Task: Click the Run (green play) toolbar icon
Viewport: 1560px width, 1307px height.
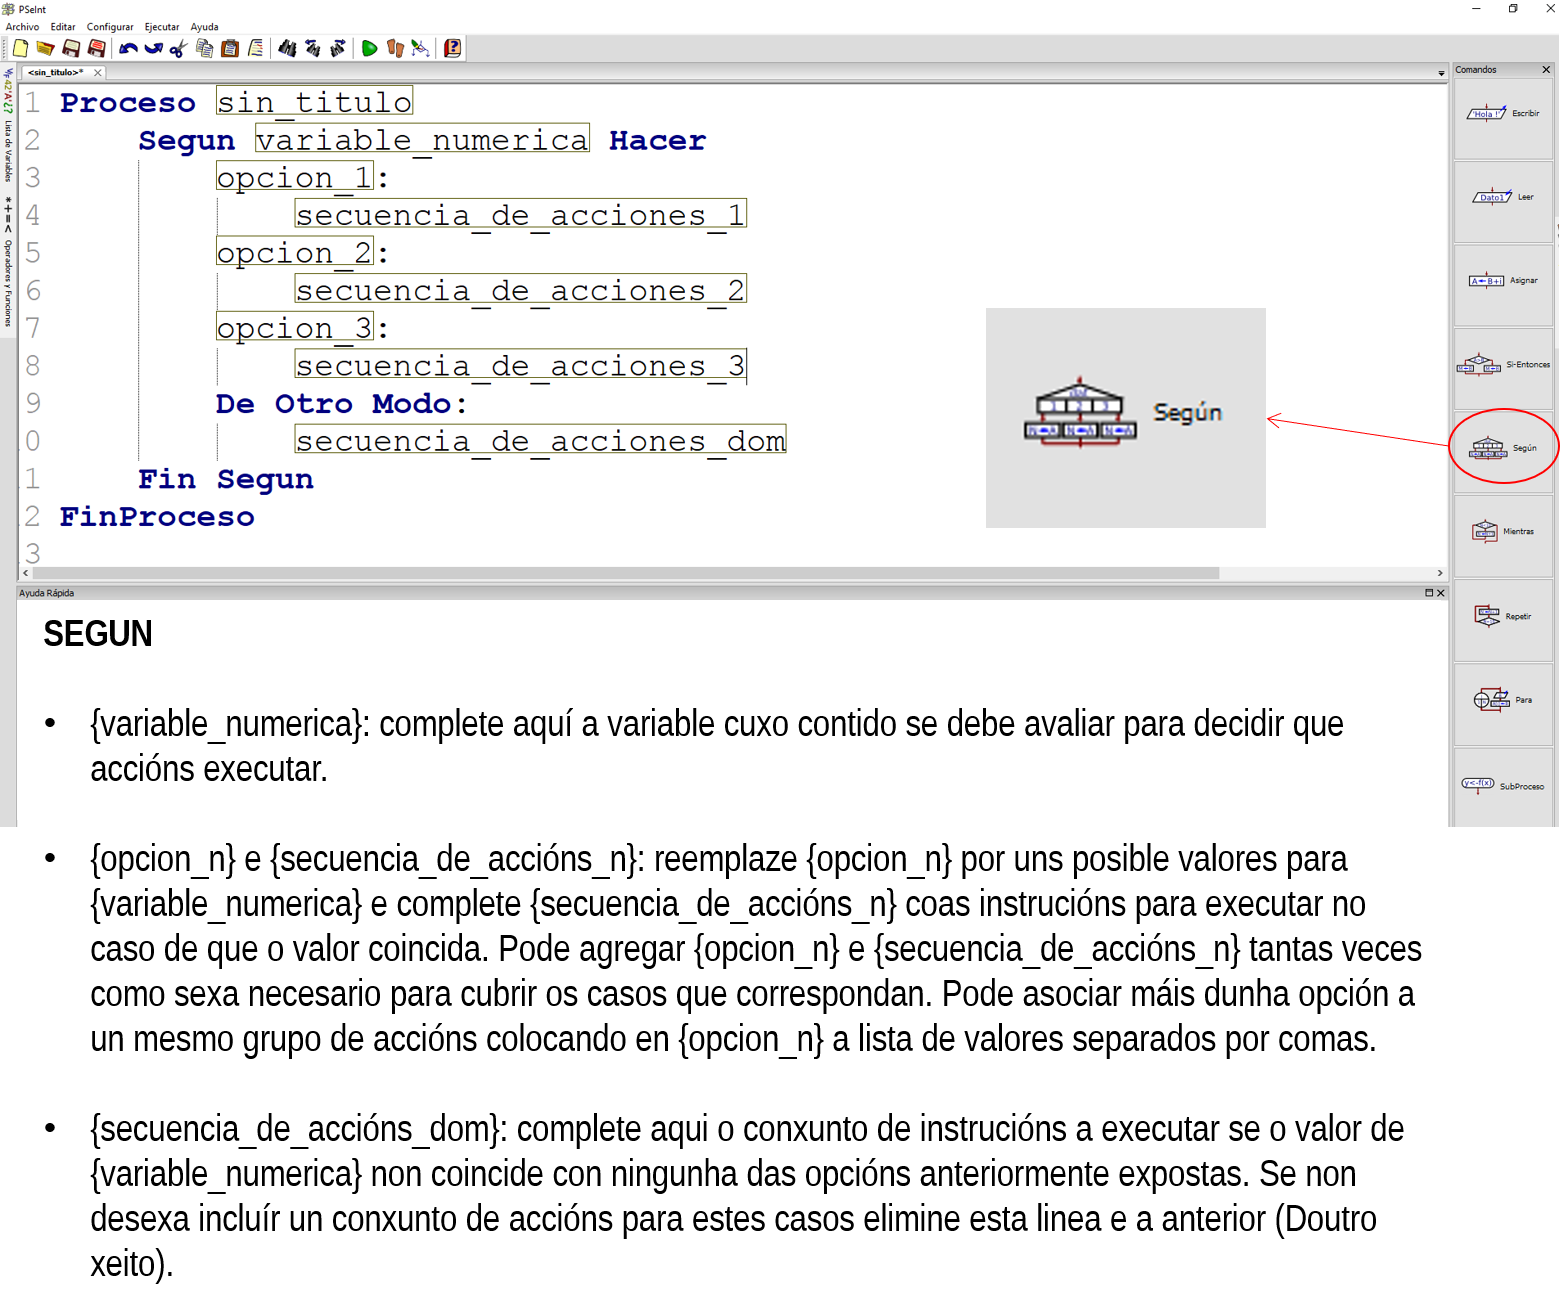Action: (x=369, y=48)
